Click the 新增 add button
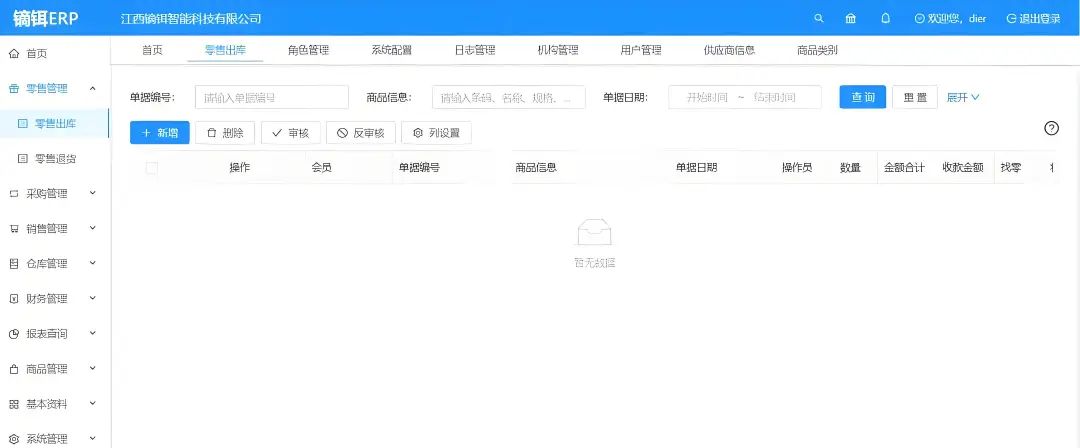 [160, 133]
